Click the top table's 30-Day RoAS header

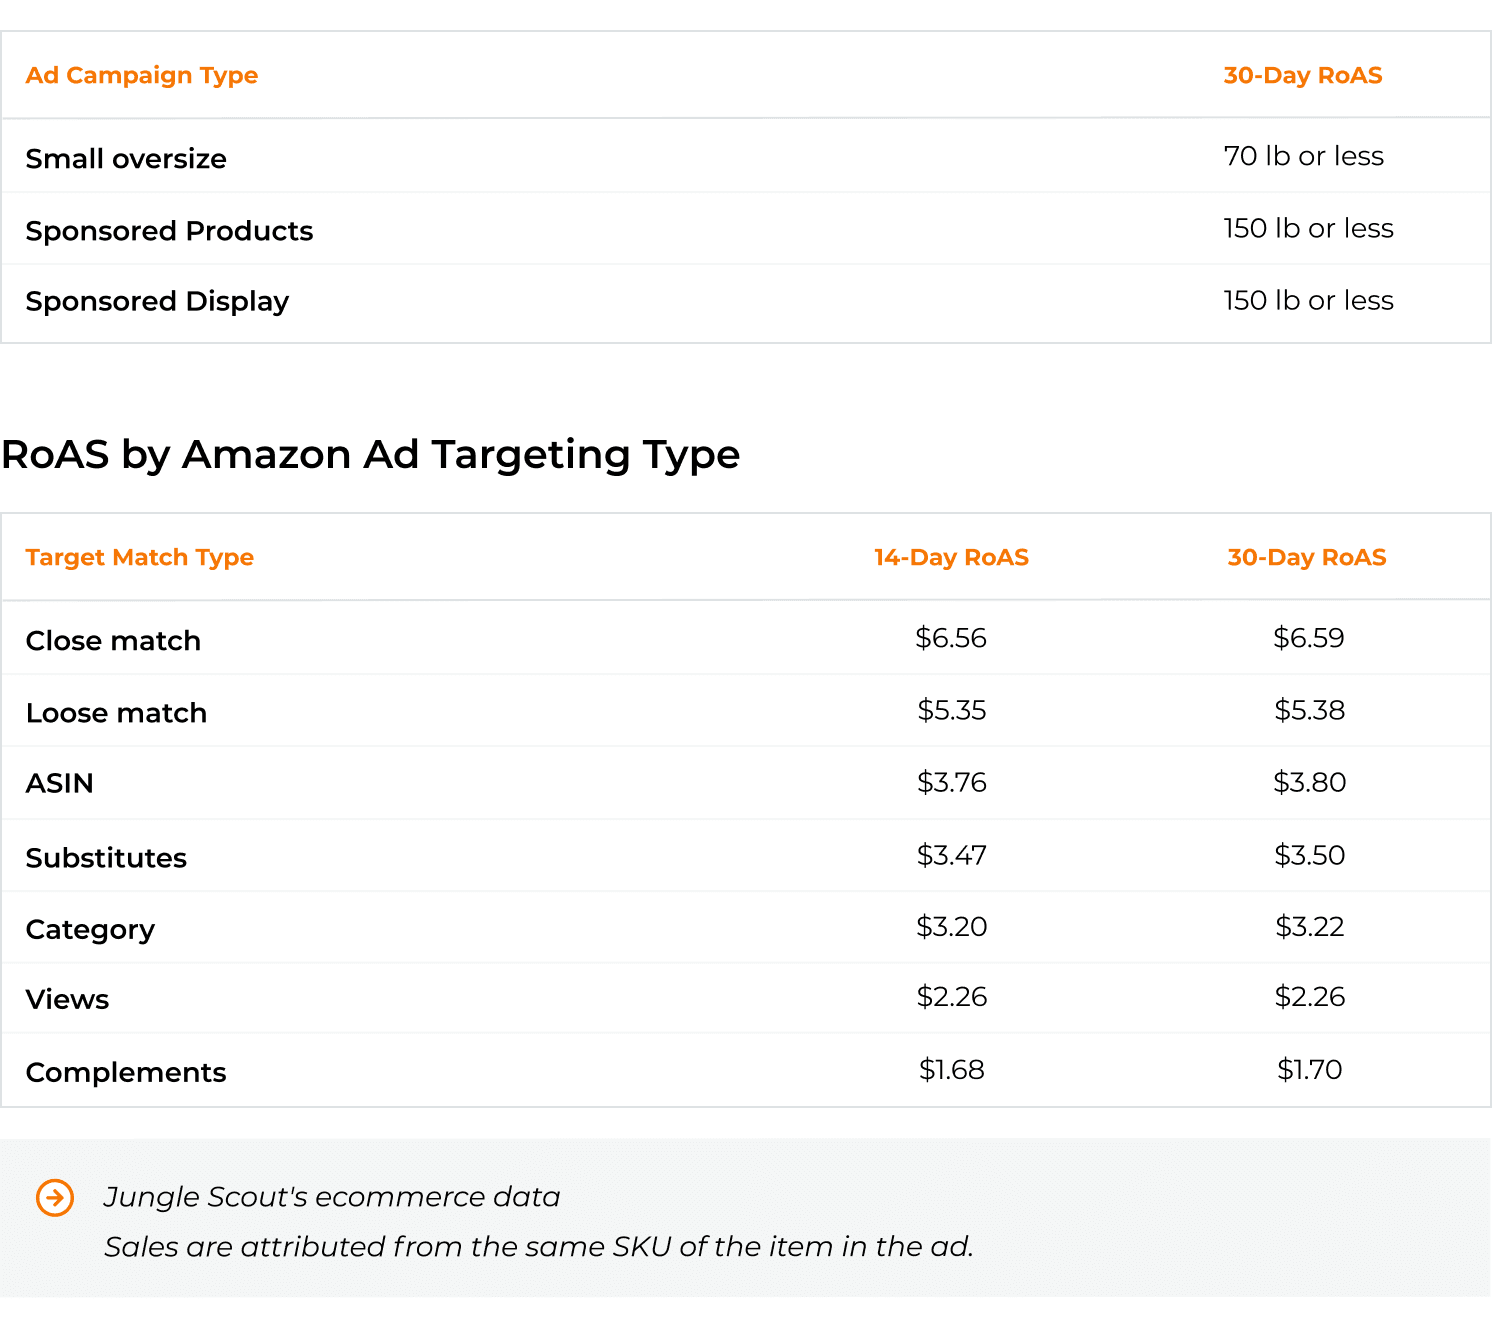(1303, 76)
